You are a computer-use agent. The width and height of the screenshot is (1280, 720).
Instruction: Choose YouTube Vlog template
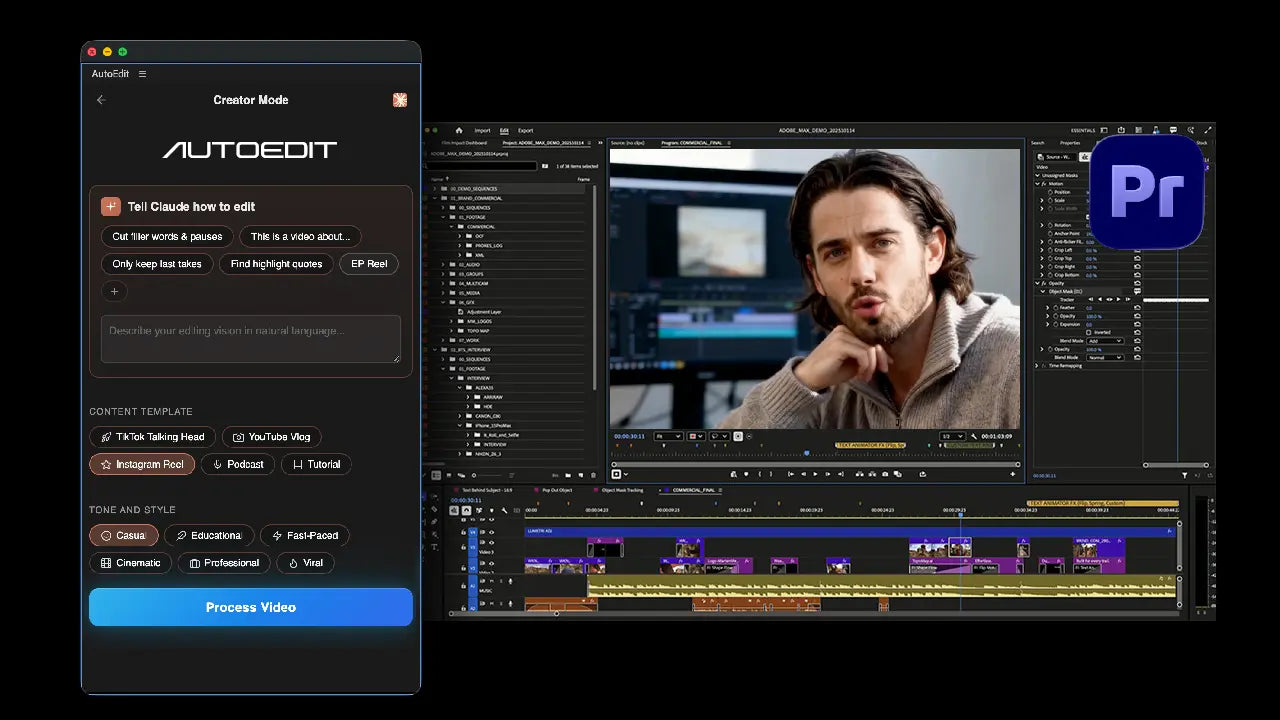point(271,437)
